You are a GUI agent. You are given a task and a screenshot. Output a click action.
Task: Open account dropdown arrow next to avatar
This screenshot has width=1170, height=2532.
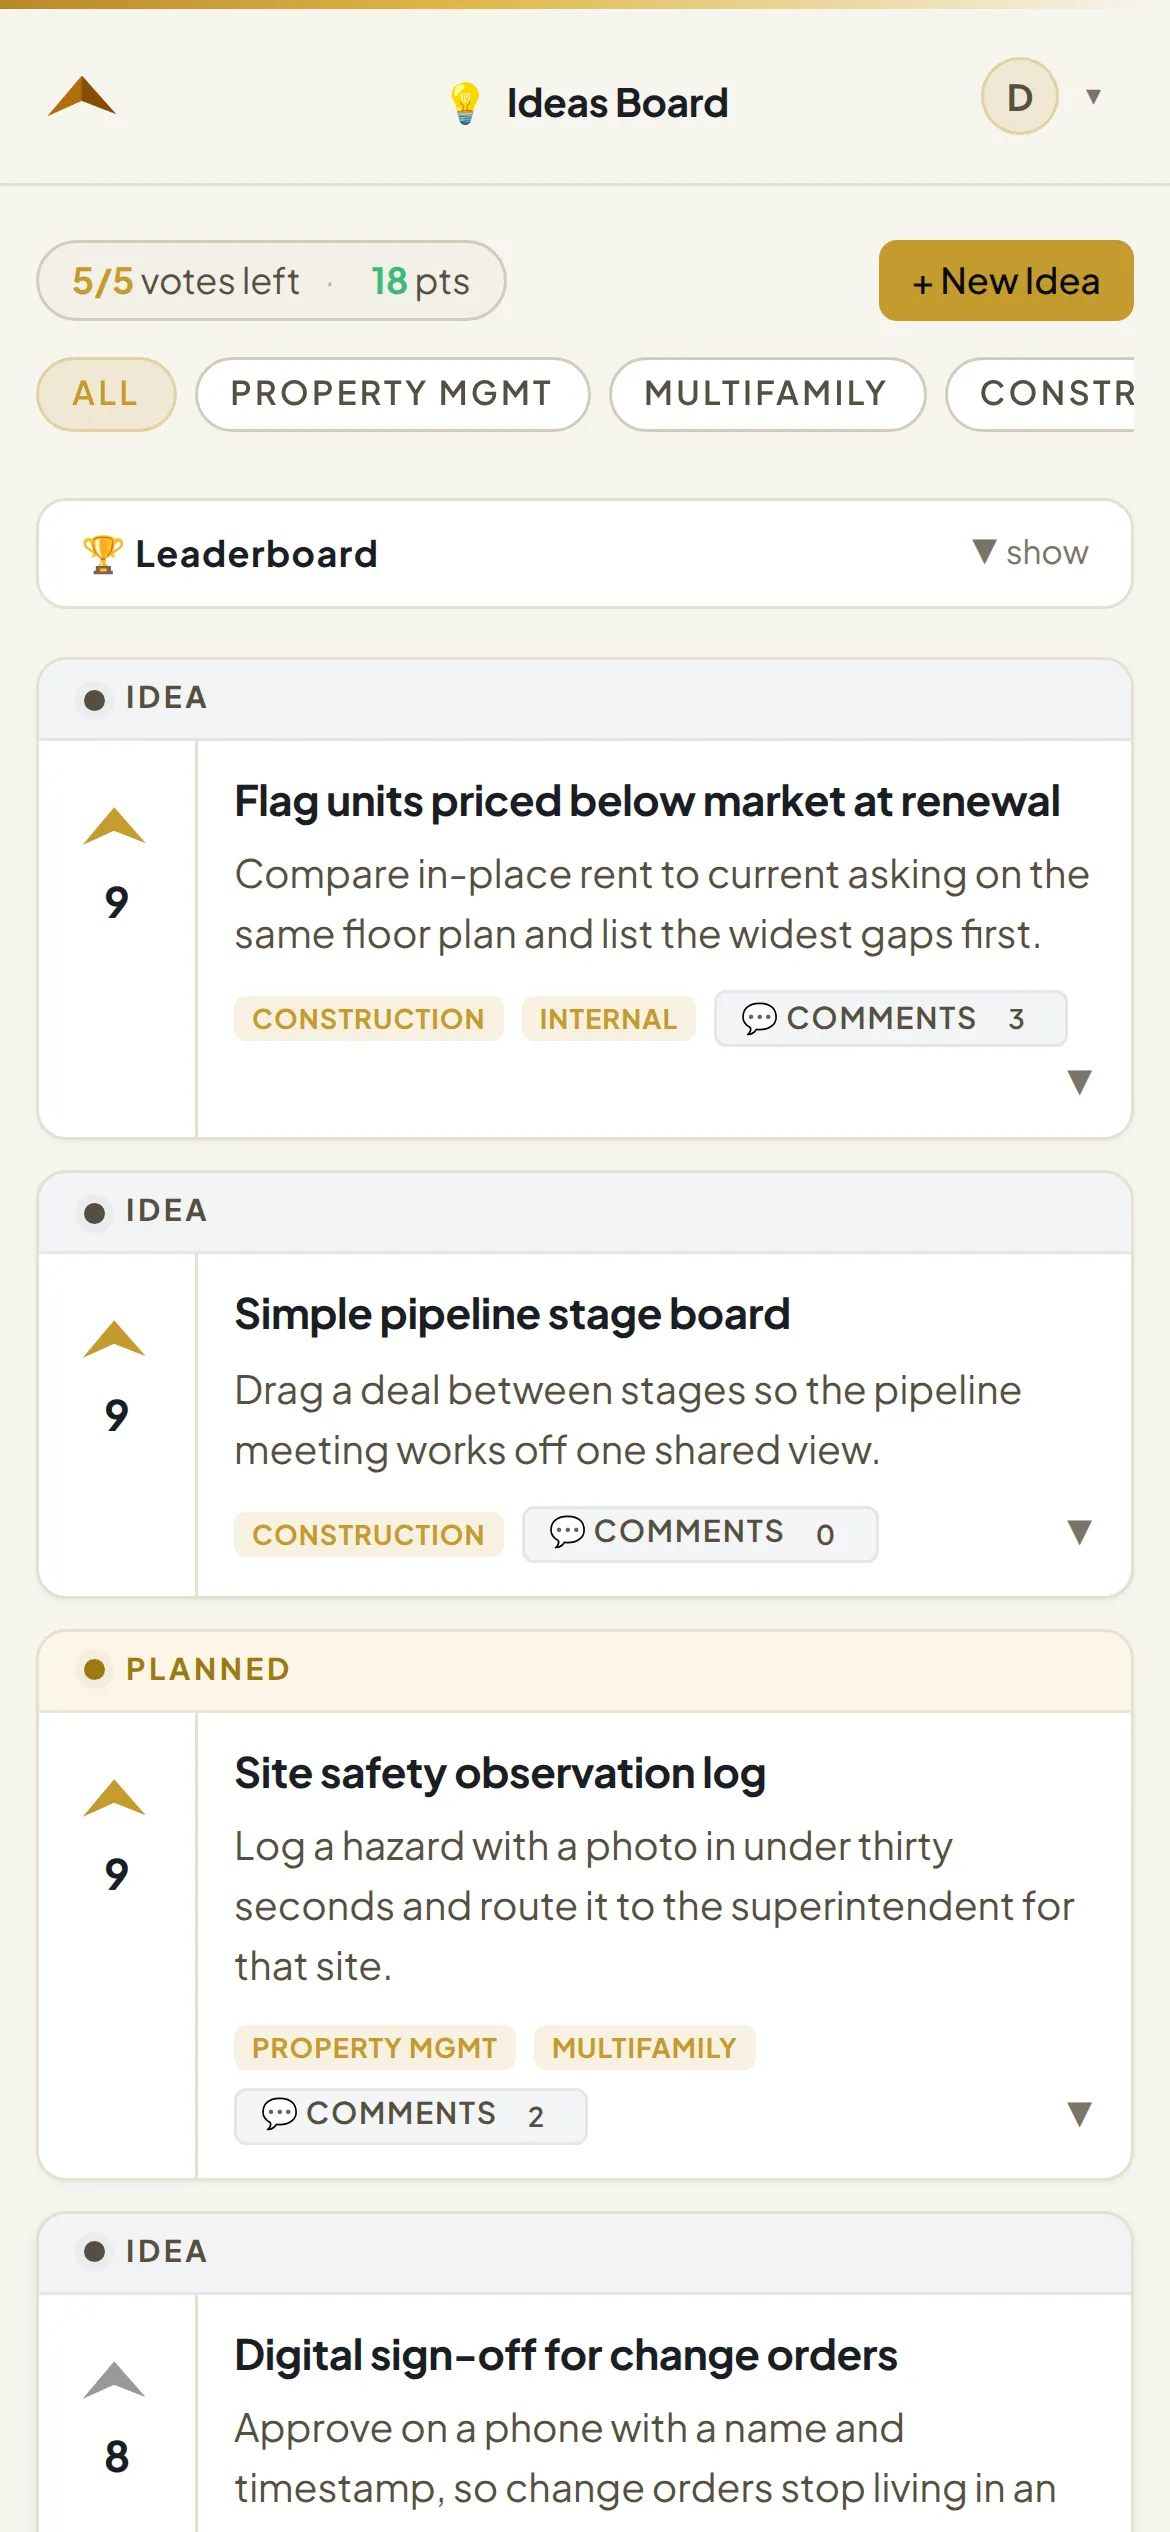(x=1094, y=97)
